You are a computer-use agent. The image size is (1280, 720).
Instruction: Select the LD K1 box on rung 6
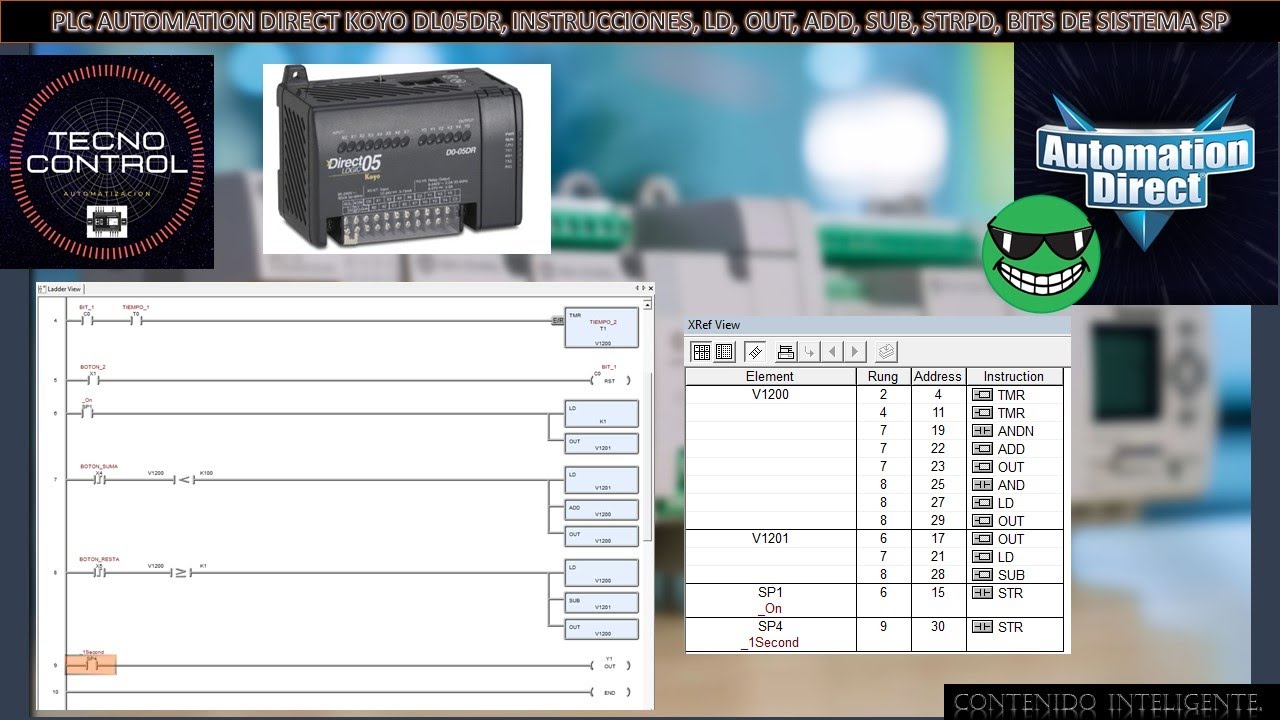coord(601,414)
